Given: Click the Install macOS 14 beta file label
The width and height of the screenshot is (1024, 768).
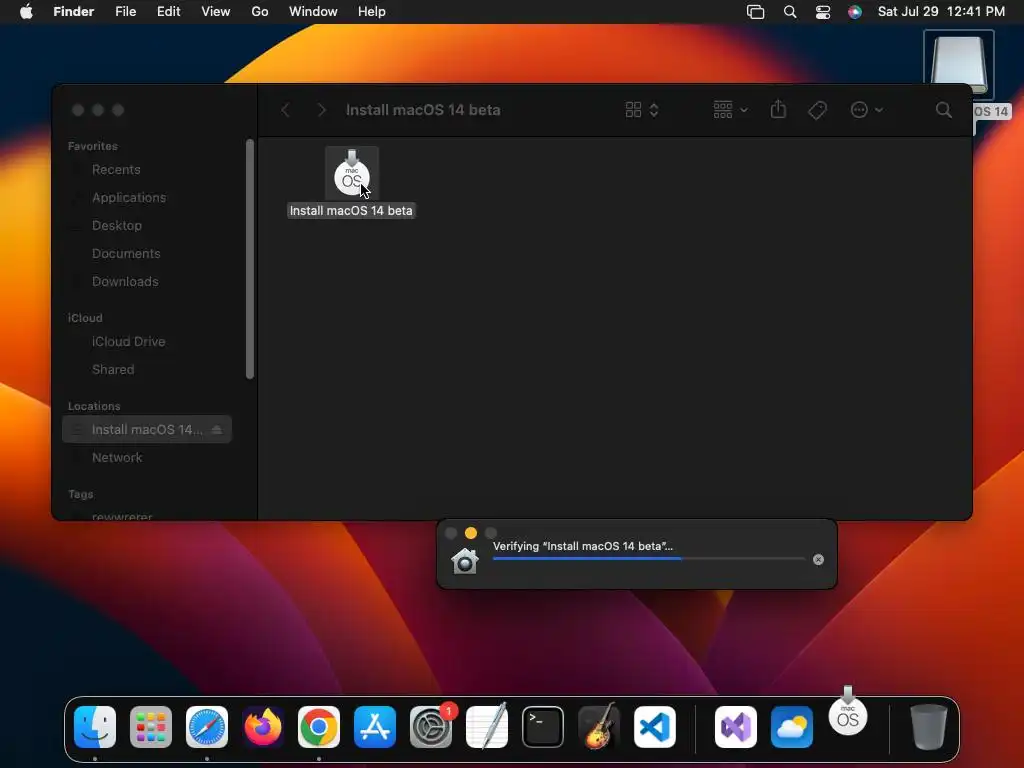Looking at the screenshot, I should coord(351,211).
